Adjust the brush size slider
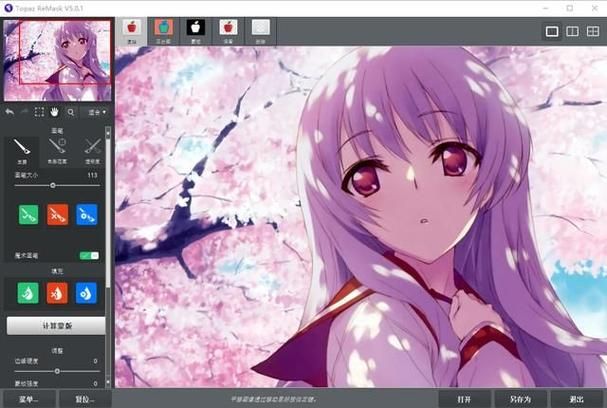 (x=53, y=186)
